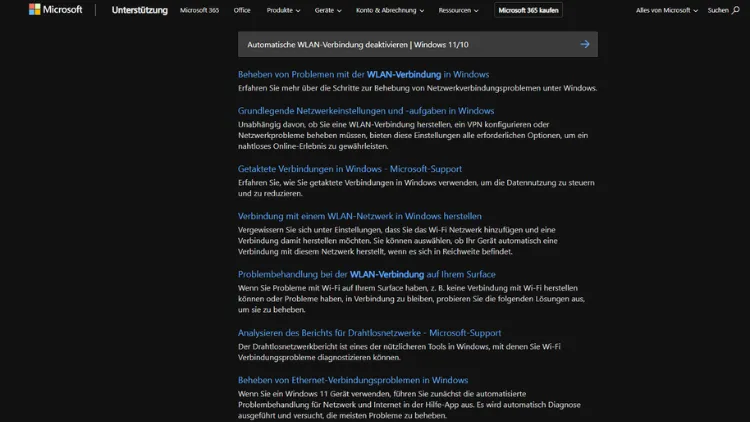Viewport: 750px width, 422px height.
Task: Expand the Ressourcen dropdown
Action: pyautogui.click(x=458, y=10)
